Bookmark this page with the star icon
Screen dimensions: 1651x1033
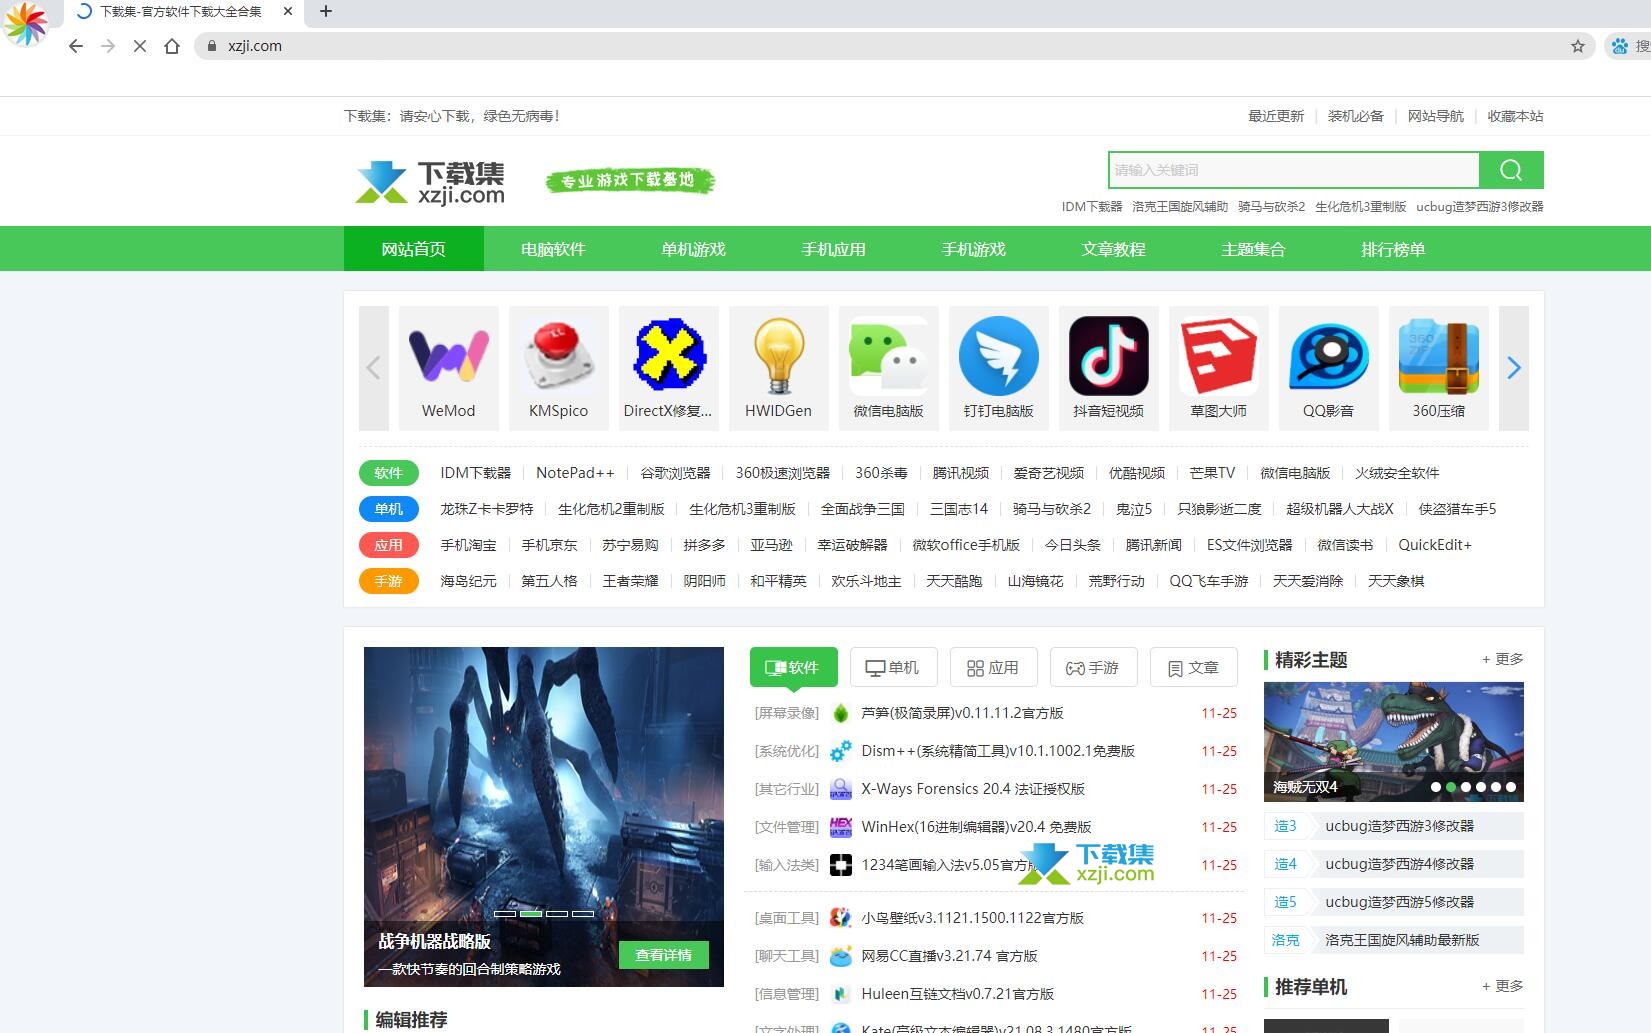coord(1578,46)
